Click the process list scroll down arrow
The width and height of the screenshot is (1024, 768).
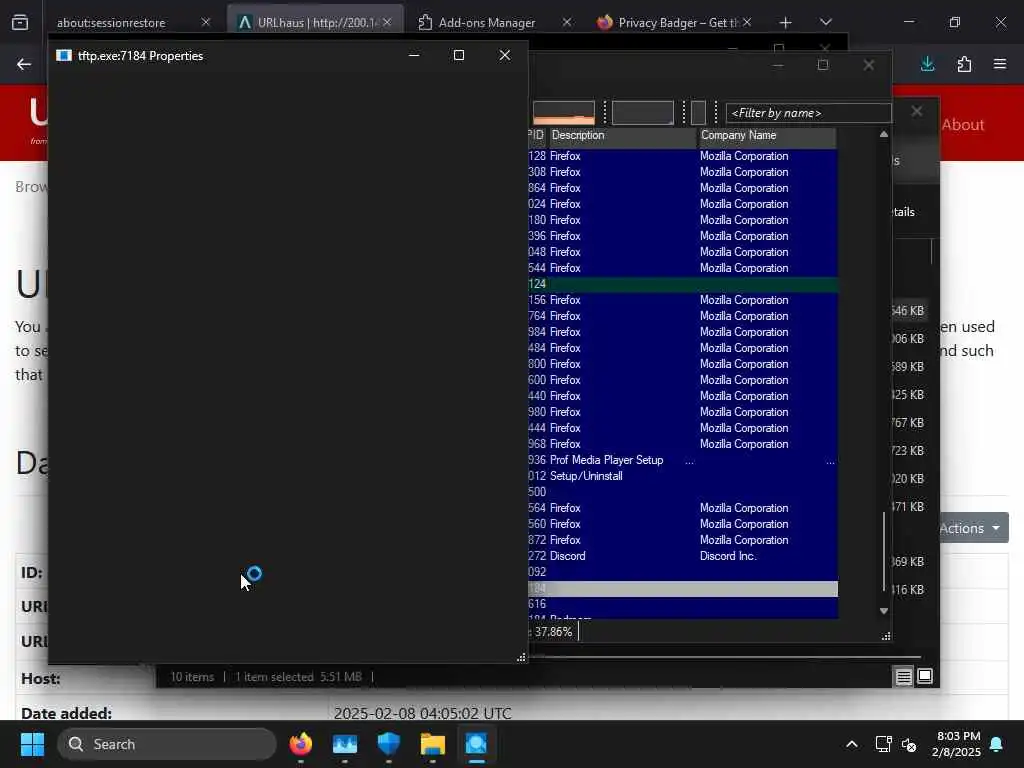884,611
